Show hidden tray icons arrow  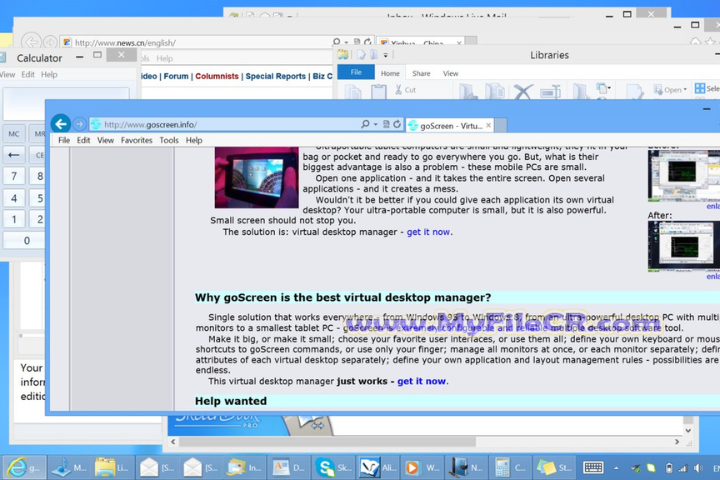[x=616, y=469]
